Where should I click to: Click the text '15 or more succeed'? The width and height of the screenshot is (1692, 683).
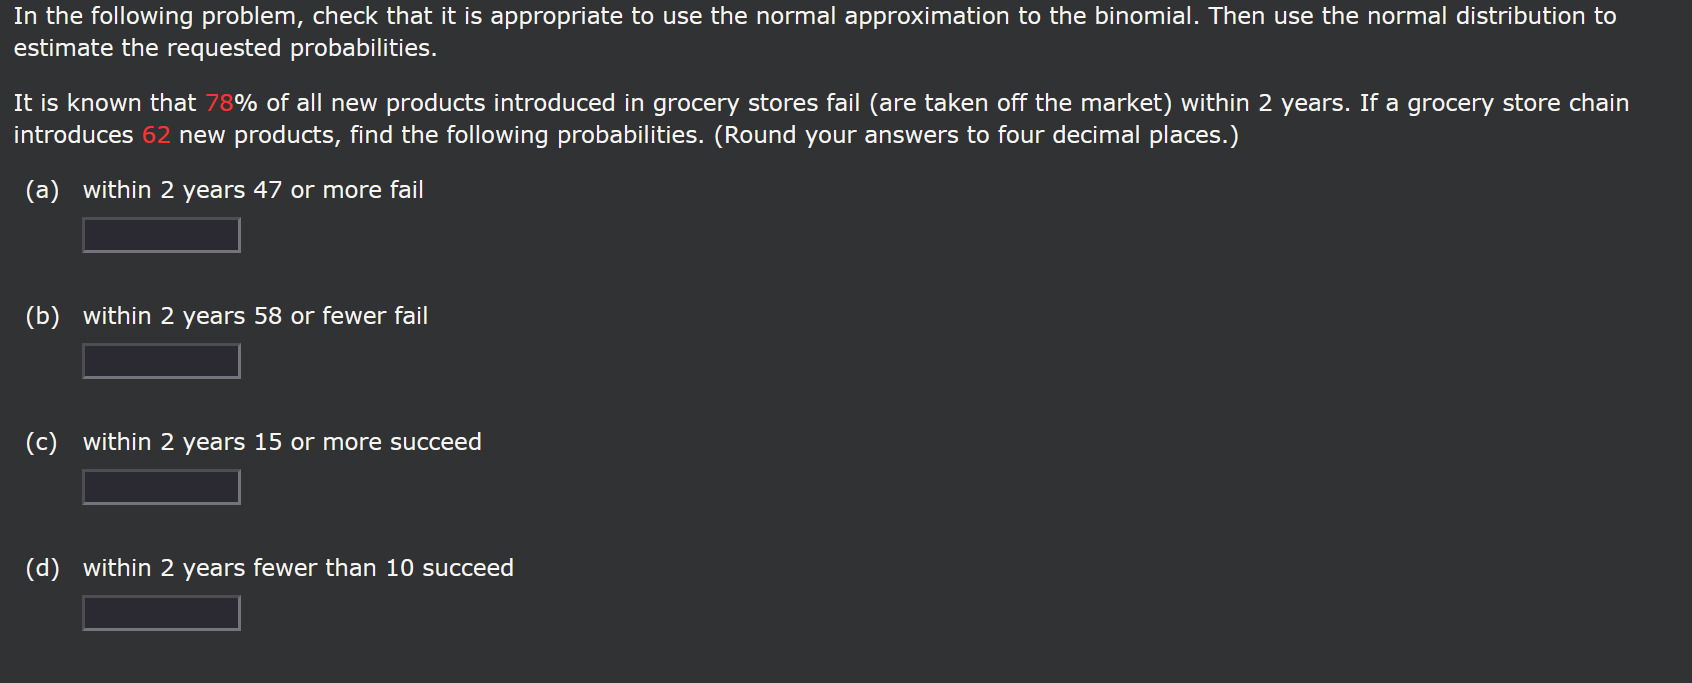tap(367, 442)
